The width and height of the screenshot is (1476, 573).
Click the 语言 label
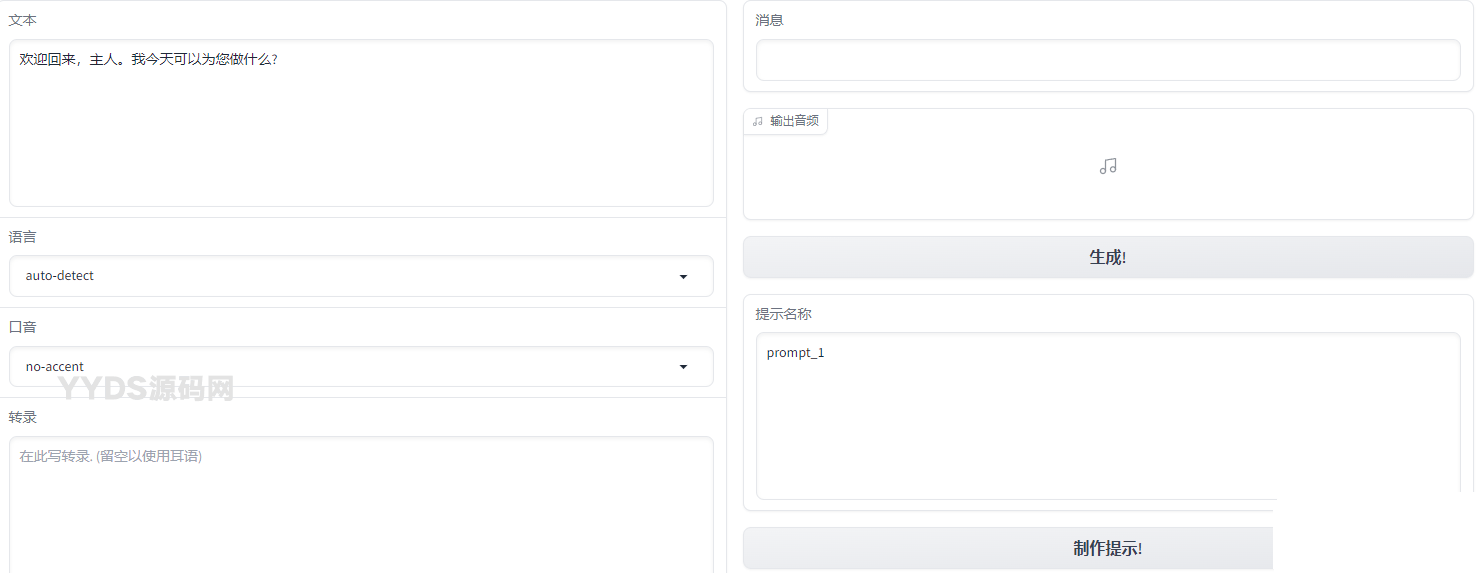point(23,237)
